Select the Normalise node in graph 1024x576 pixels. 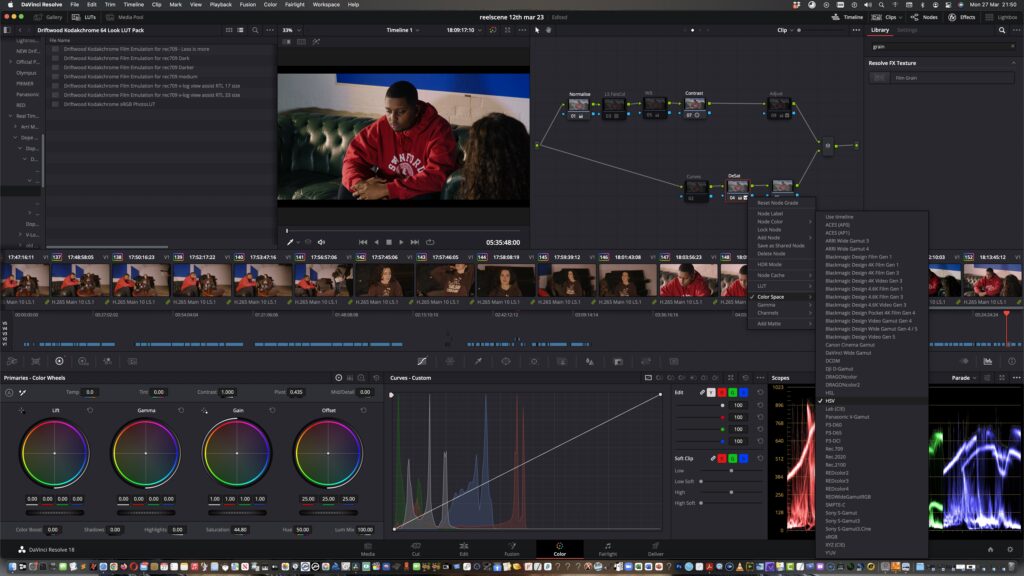[x=579, y=105]
